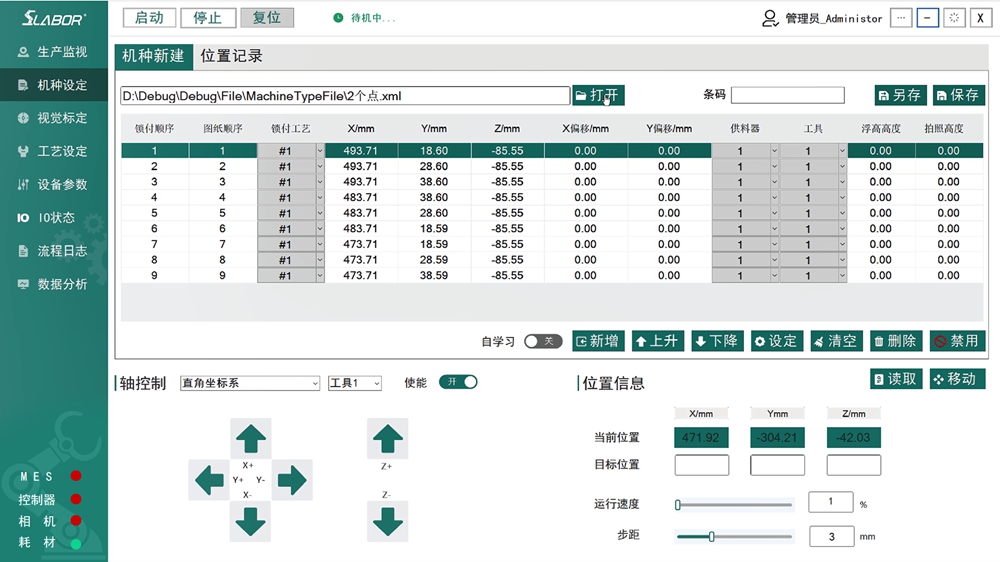Click 保存 save button
Screen dimensions: 1000x562
(x=958, y=96)
